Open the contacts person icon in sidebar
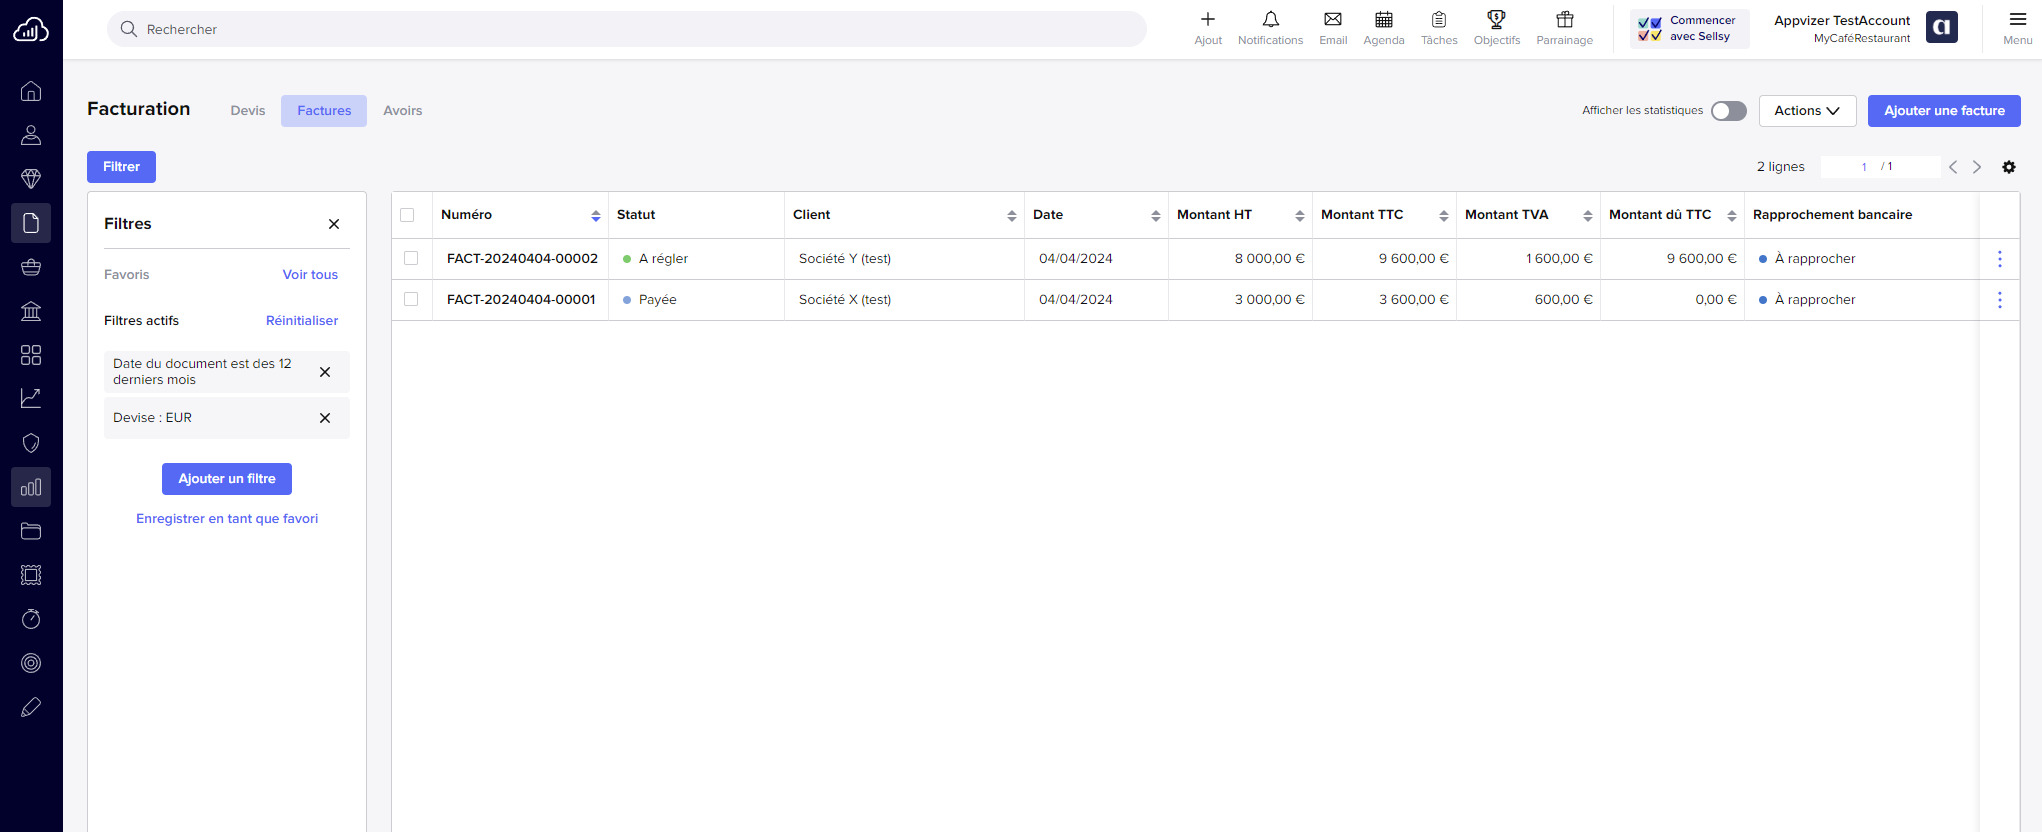The height and width of the screenshot is (832, 2042). (31, 135)
